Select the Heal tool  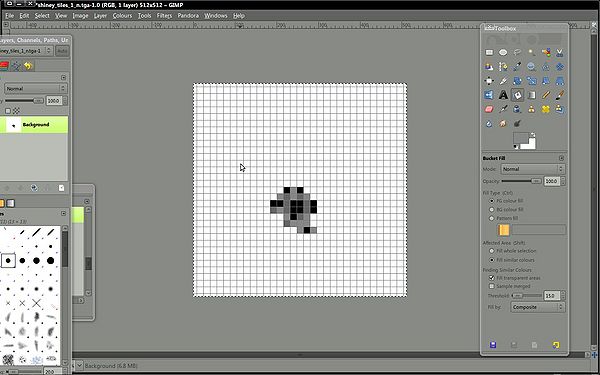click(x=546, y=109)
